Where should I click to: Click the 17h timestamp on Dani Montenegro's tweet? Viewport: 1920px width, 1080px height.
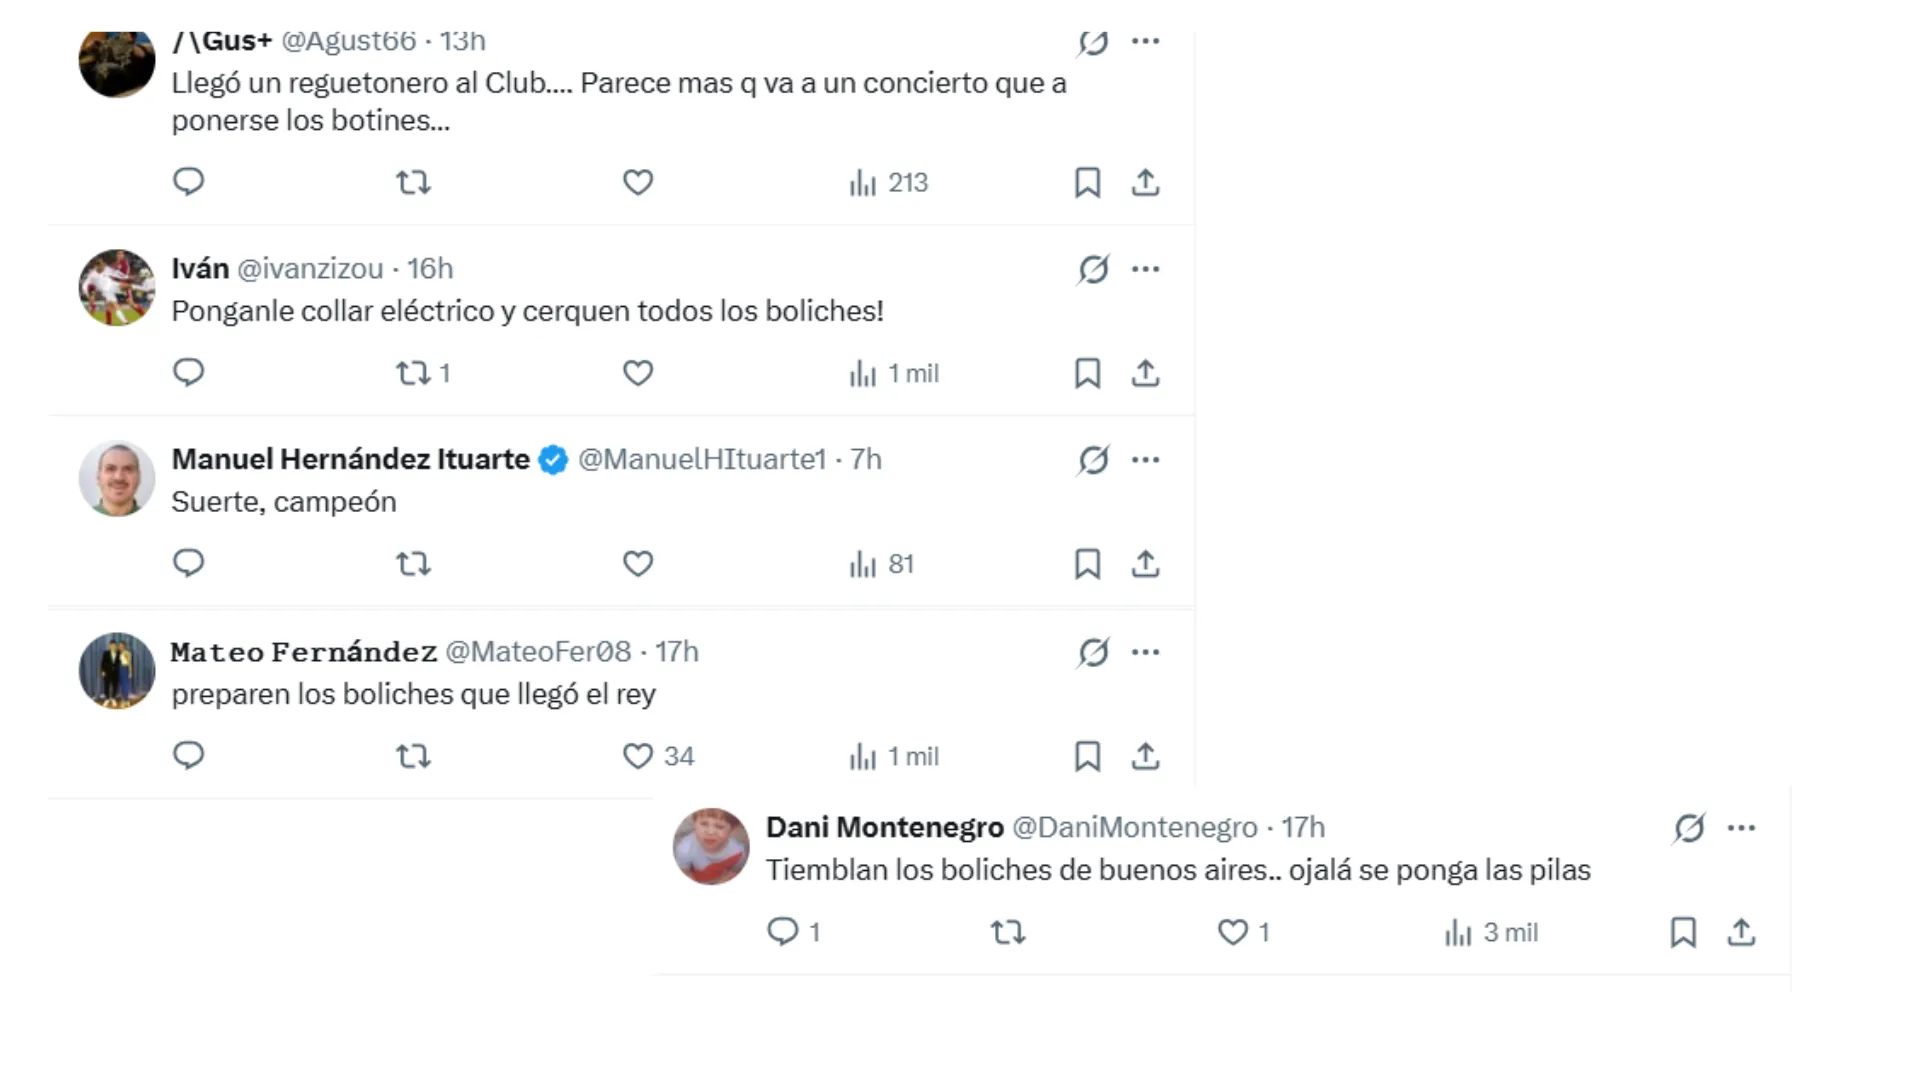click(x=1303, y=827)
